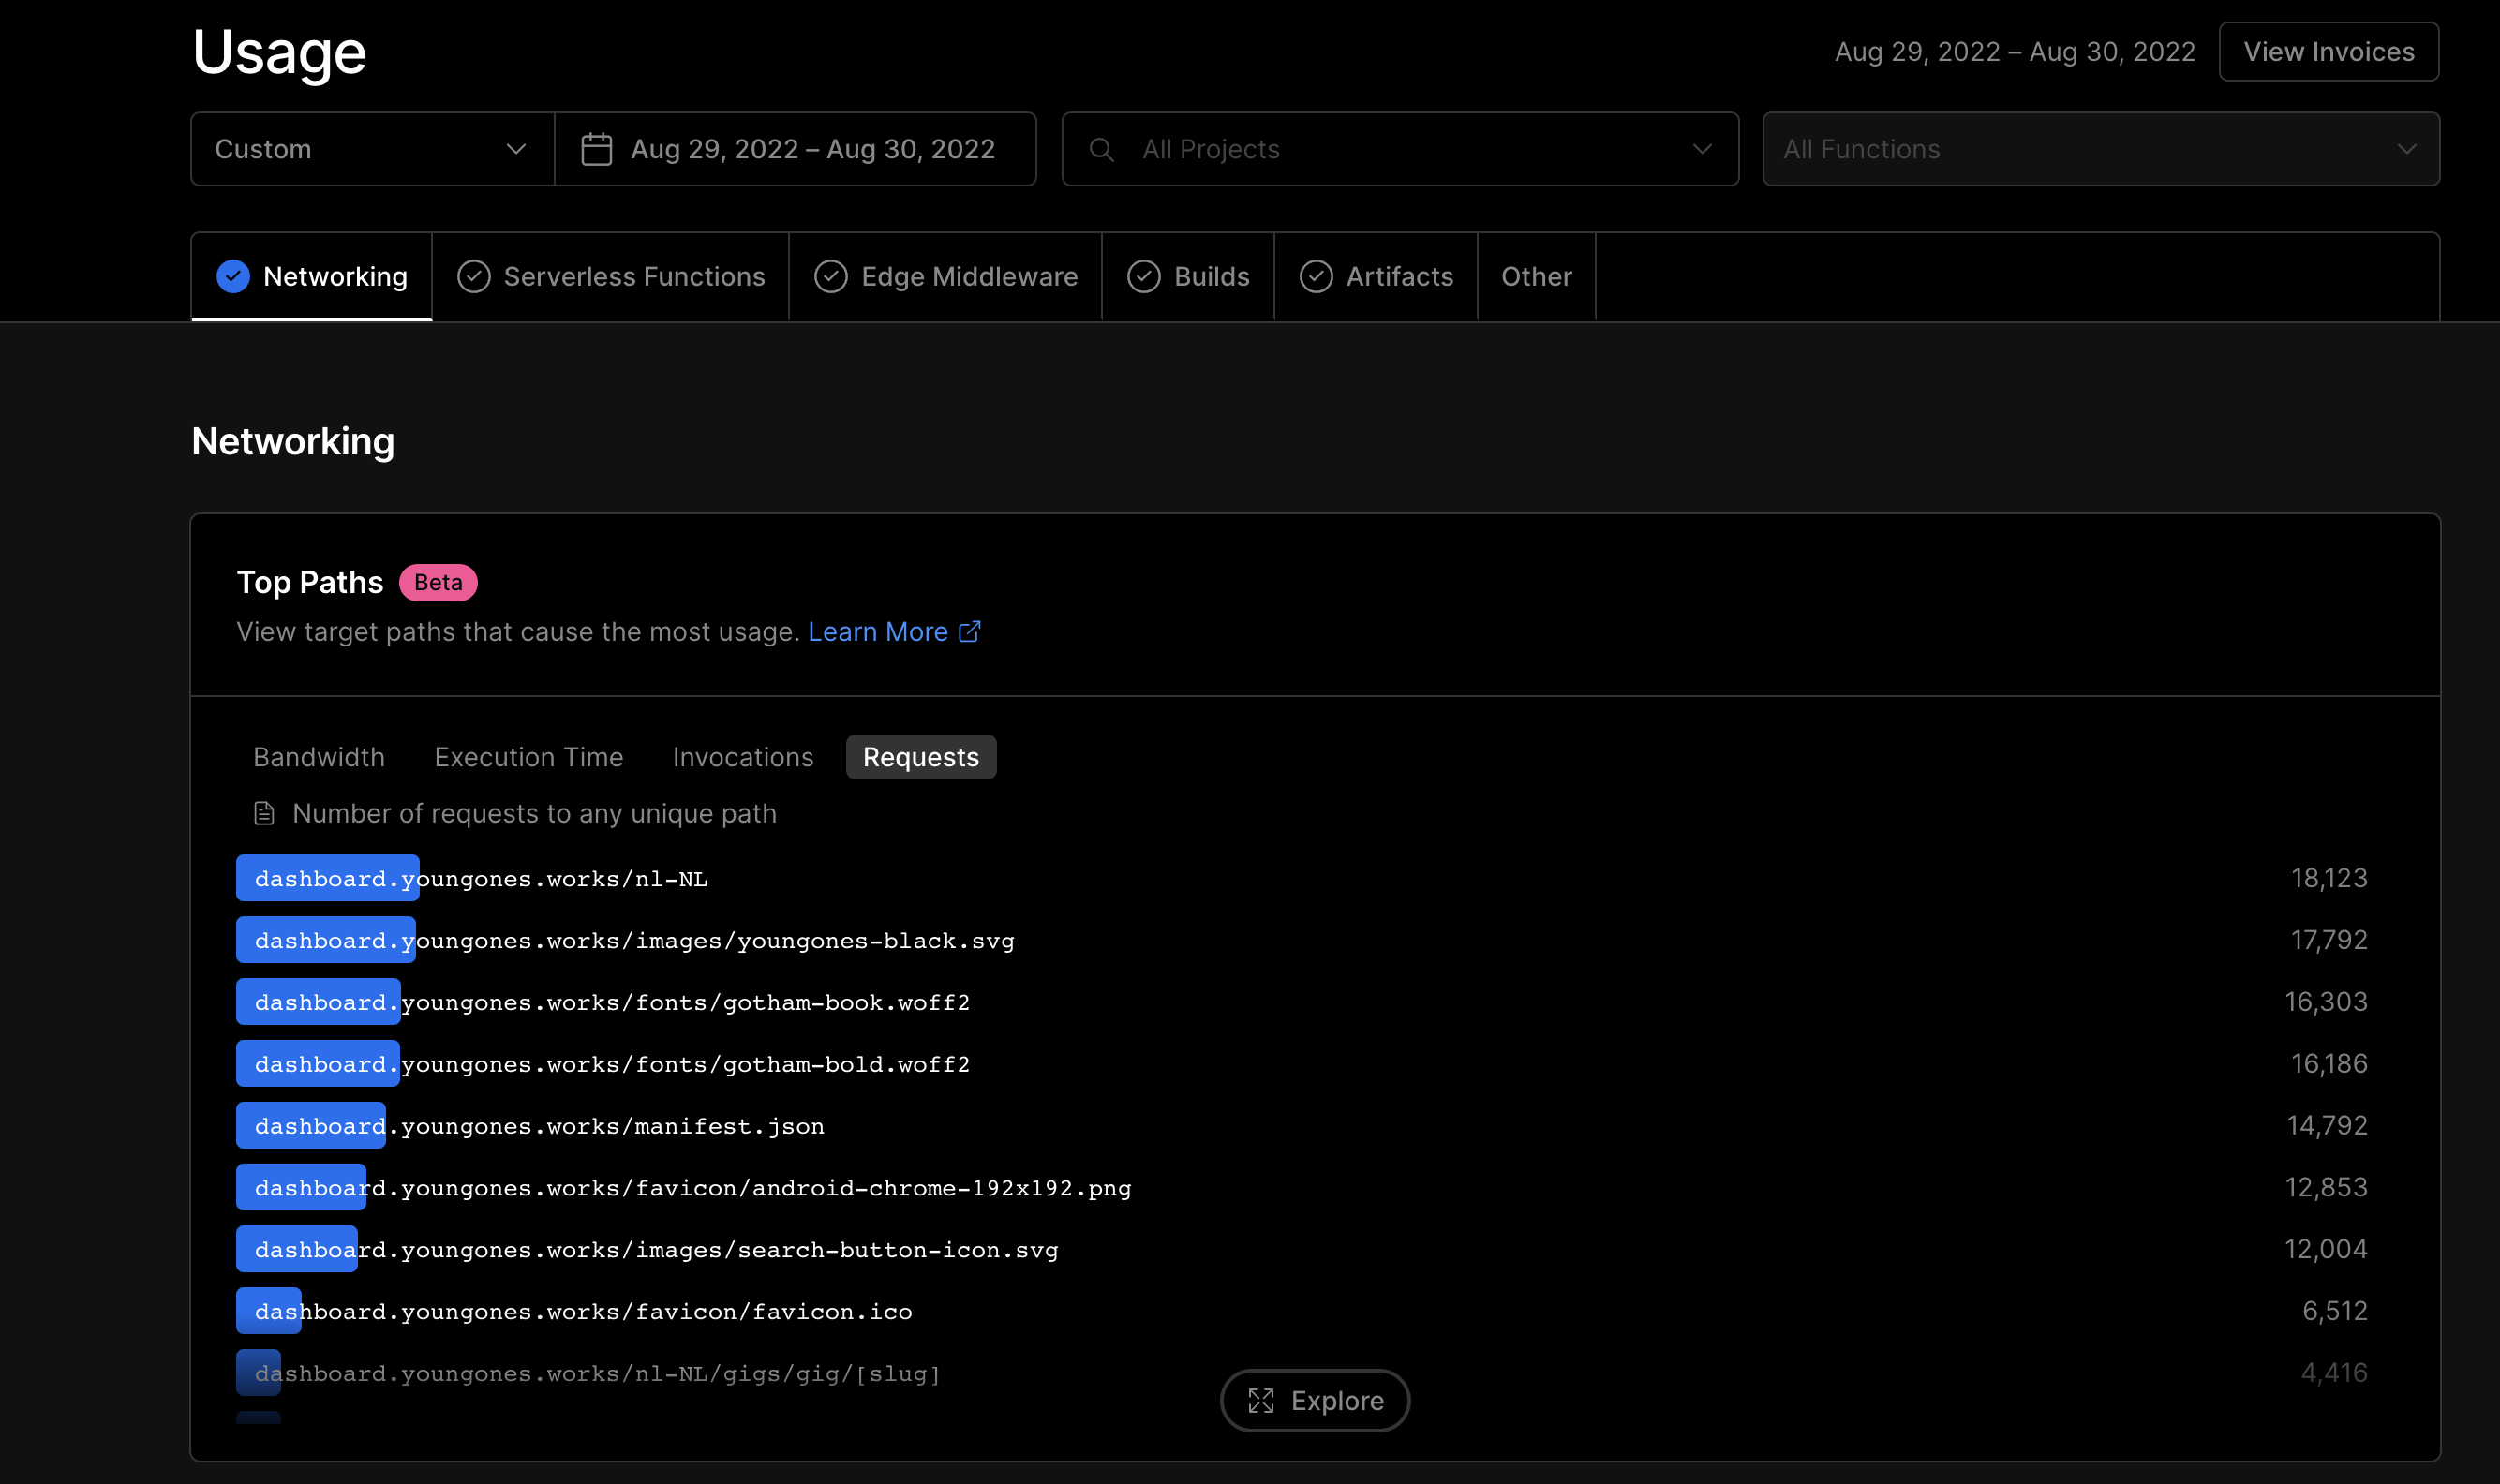The height and width of the screenshot is (1484, 2500).
Task: Click the Serverless Functions tab label
Action: 634,276
